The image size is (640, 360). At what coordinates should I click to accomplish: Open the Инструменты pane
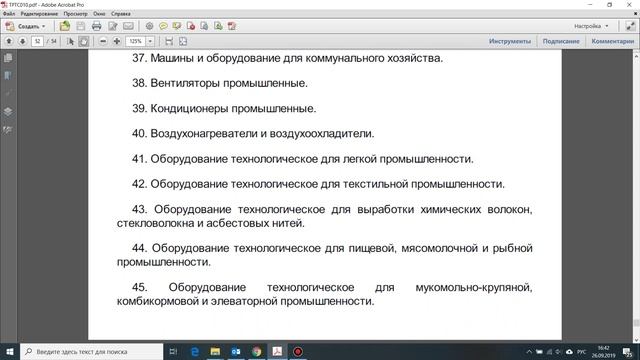[510, 41]
